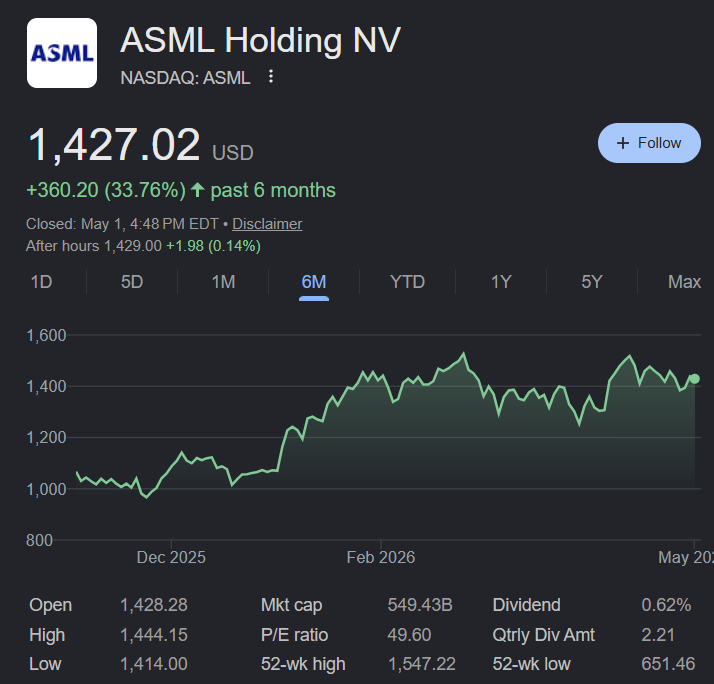Click the Mkt cap value 549.43B
Viewport: 714px width, 684px height.
420,605
